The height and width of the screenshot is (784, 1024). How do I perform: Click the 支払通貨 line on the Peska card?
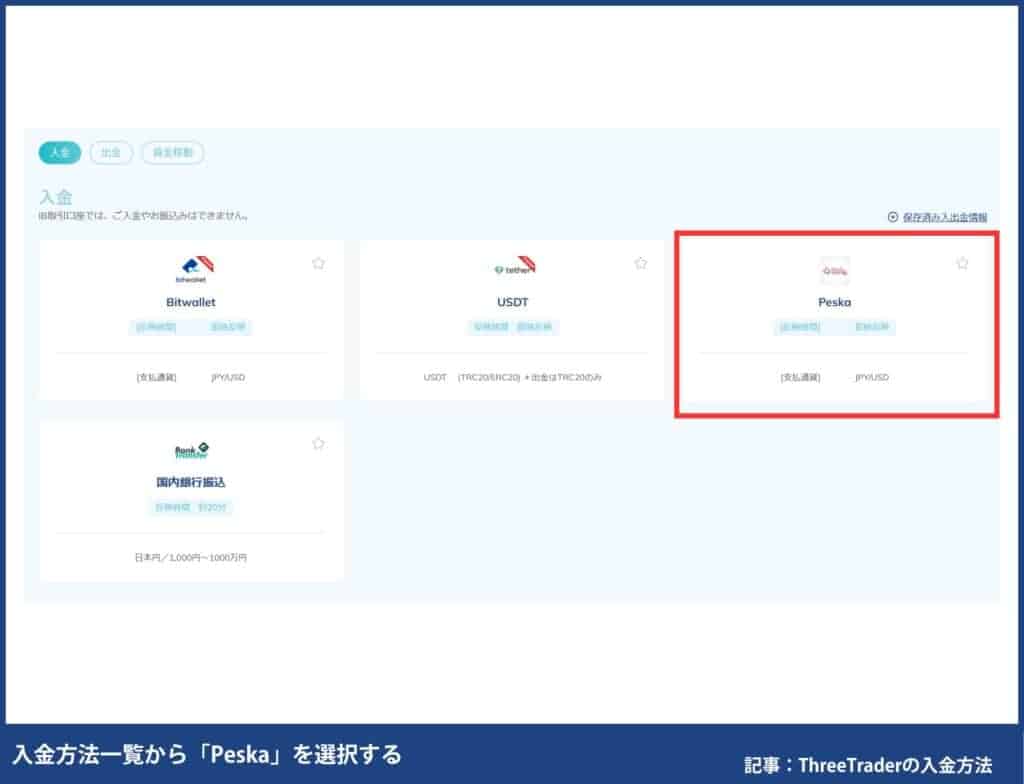(835, 377)
